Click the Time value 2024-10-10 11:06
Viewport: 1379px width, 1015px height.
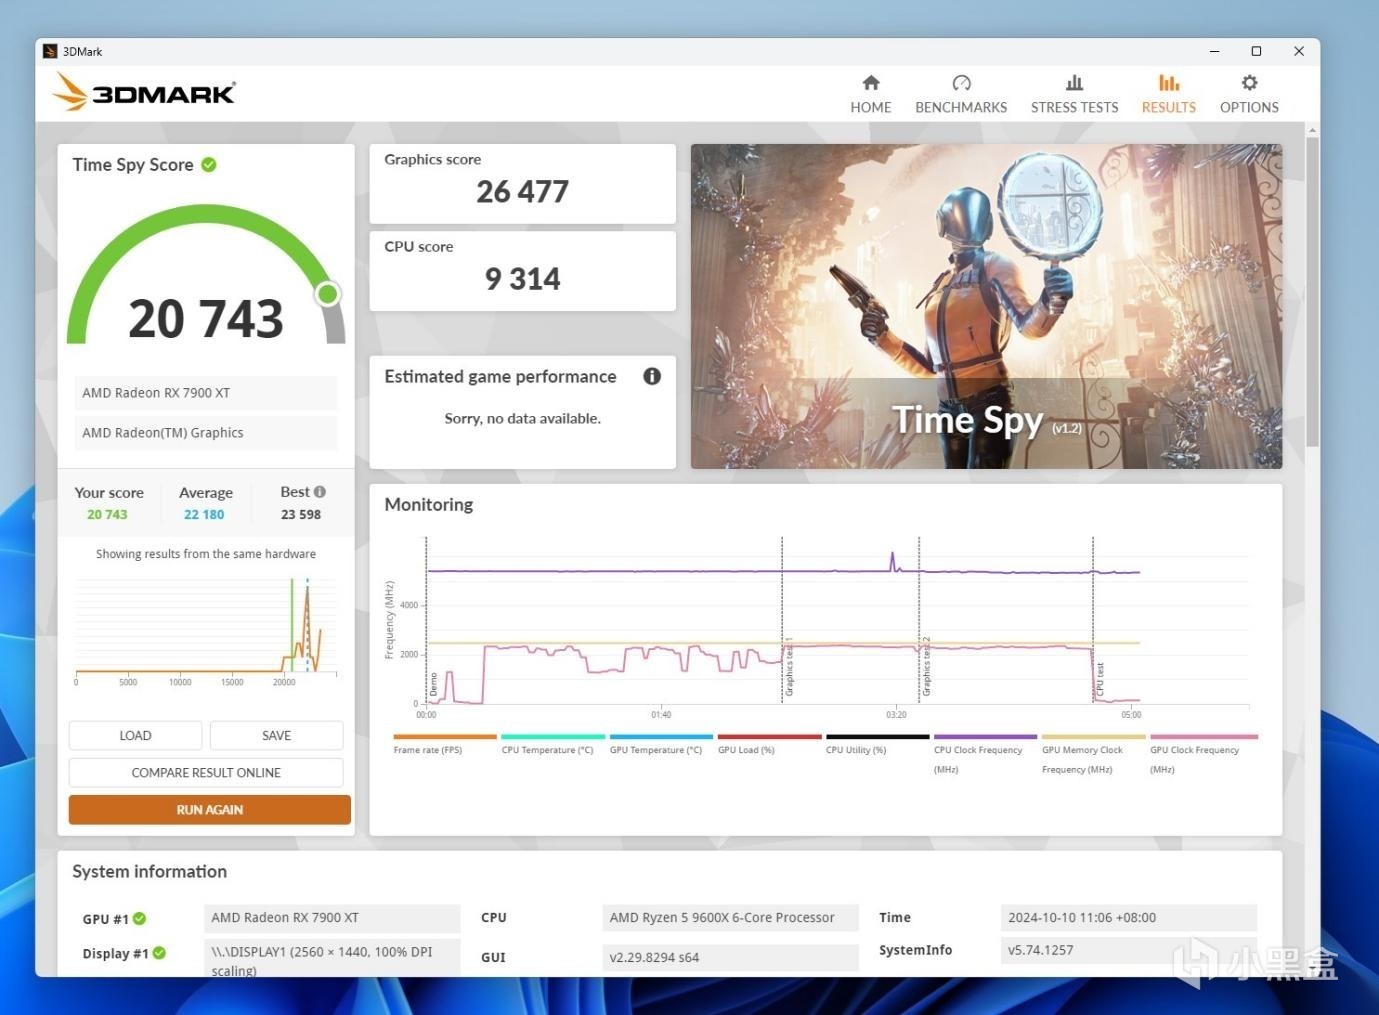click(1129, 918)
